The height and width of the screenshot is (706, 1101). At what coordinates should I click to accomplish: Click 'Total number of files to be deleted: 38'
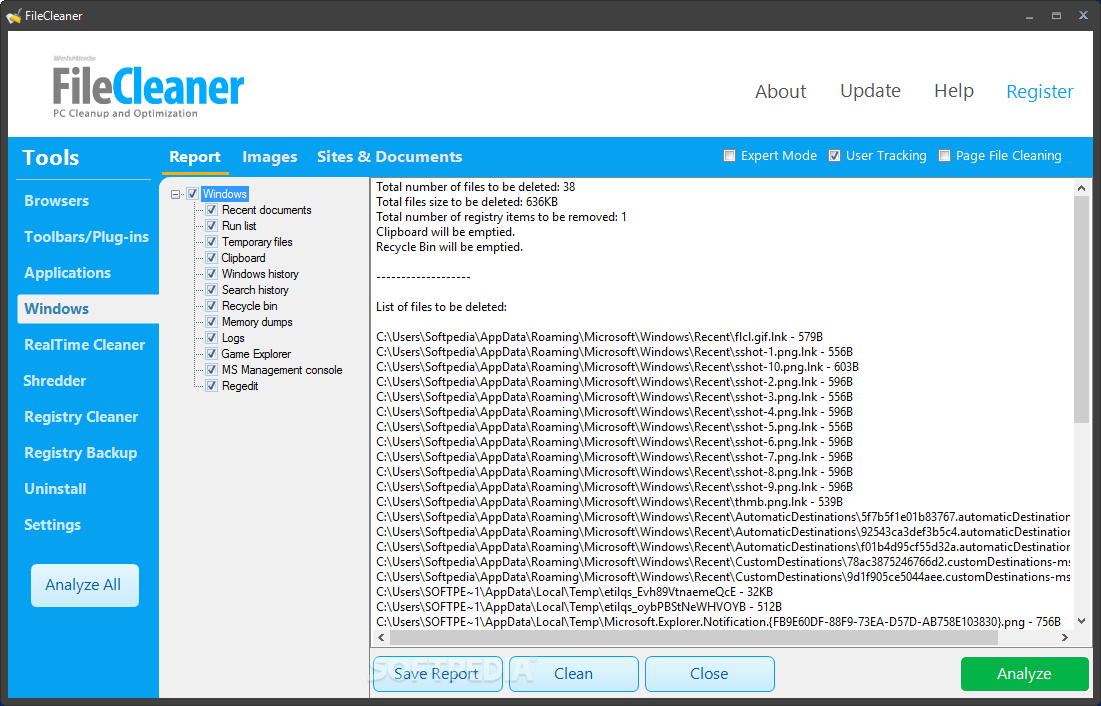tap(475, 187)
